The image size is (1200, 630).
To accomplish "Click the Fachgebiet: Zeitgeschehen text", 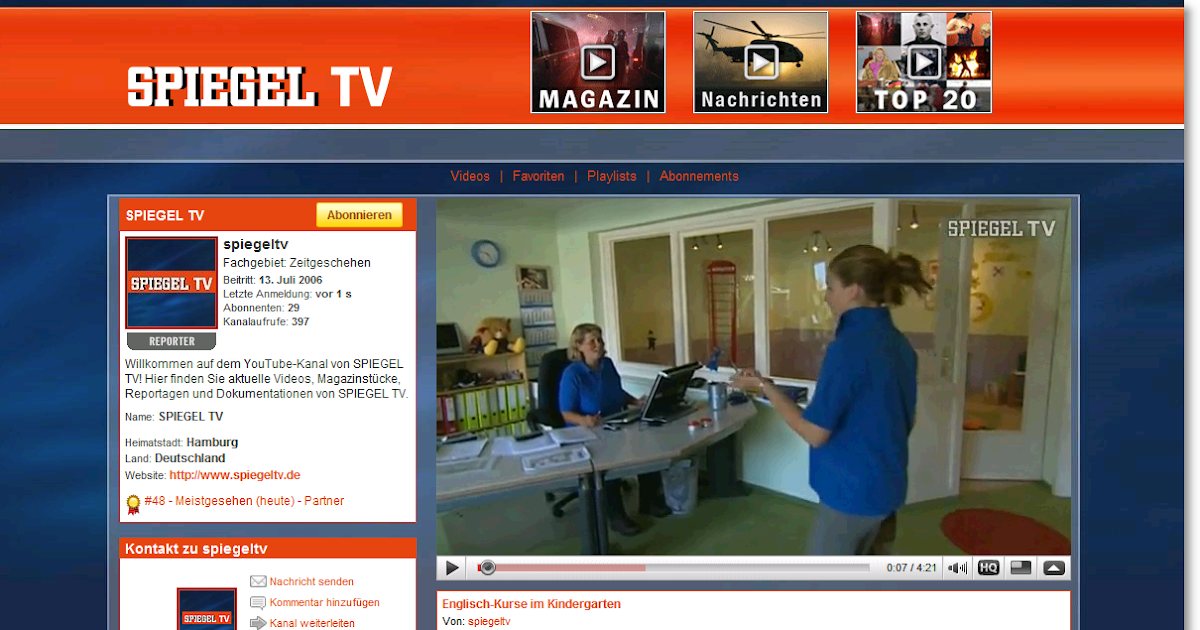I will pyautogui.click(x=297, y=263).
